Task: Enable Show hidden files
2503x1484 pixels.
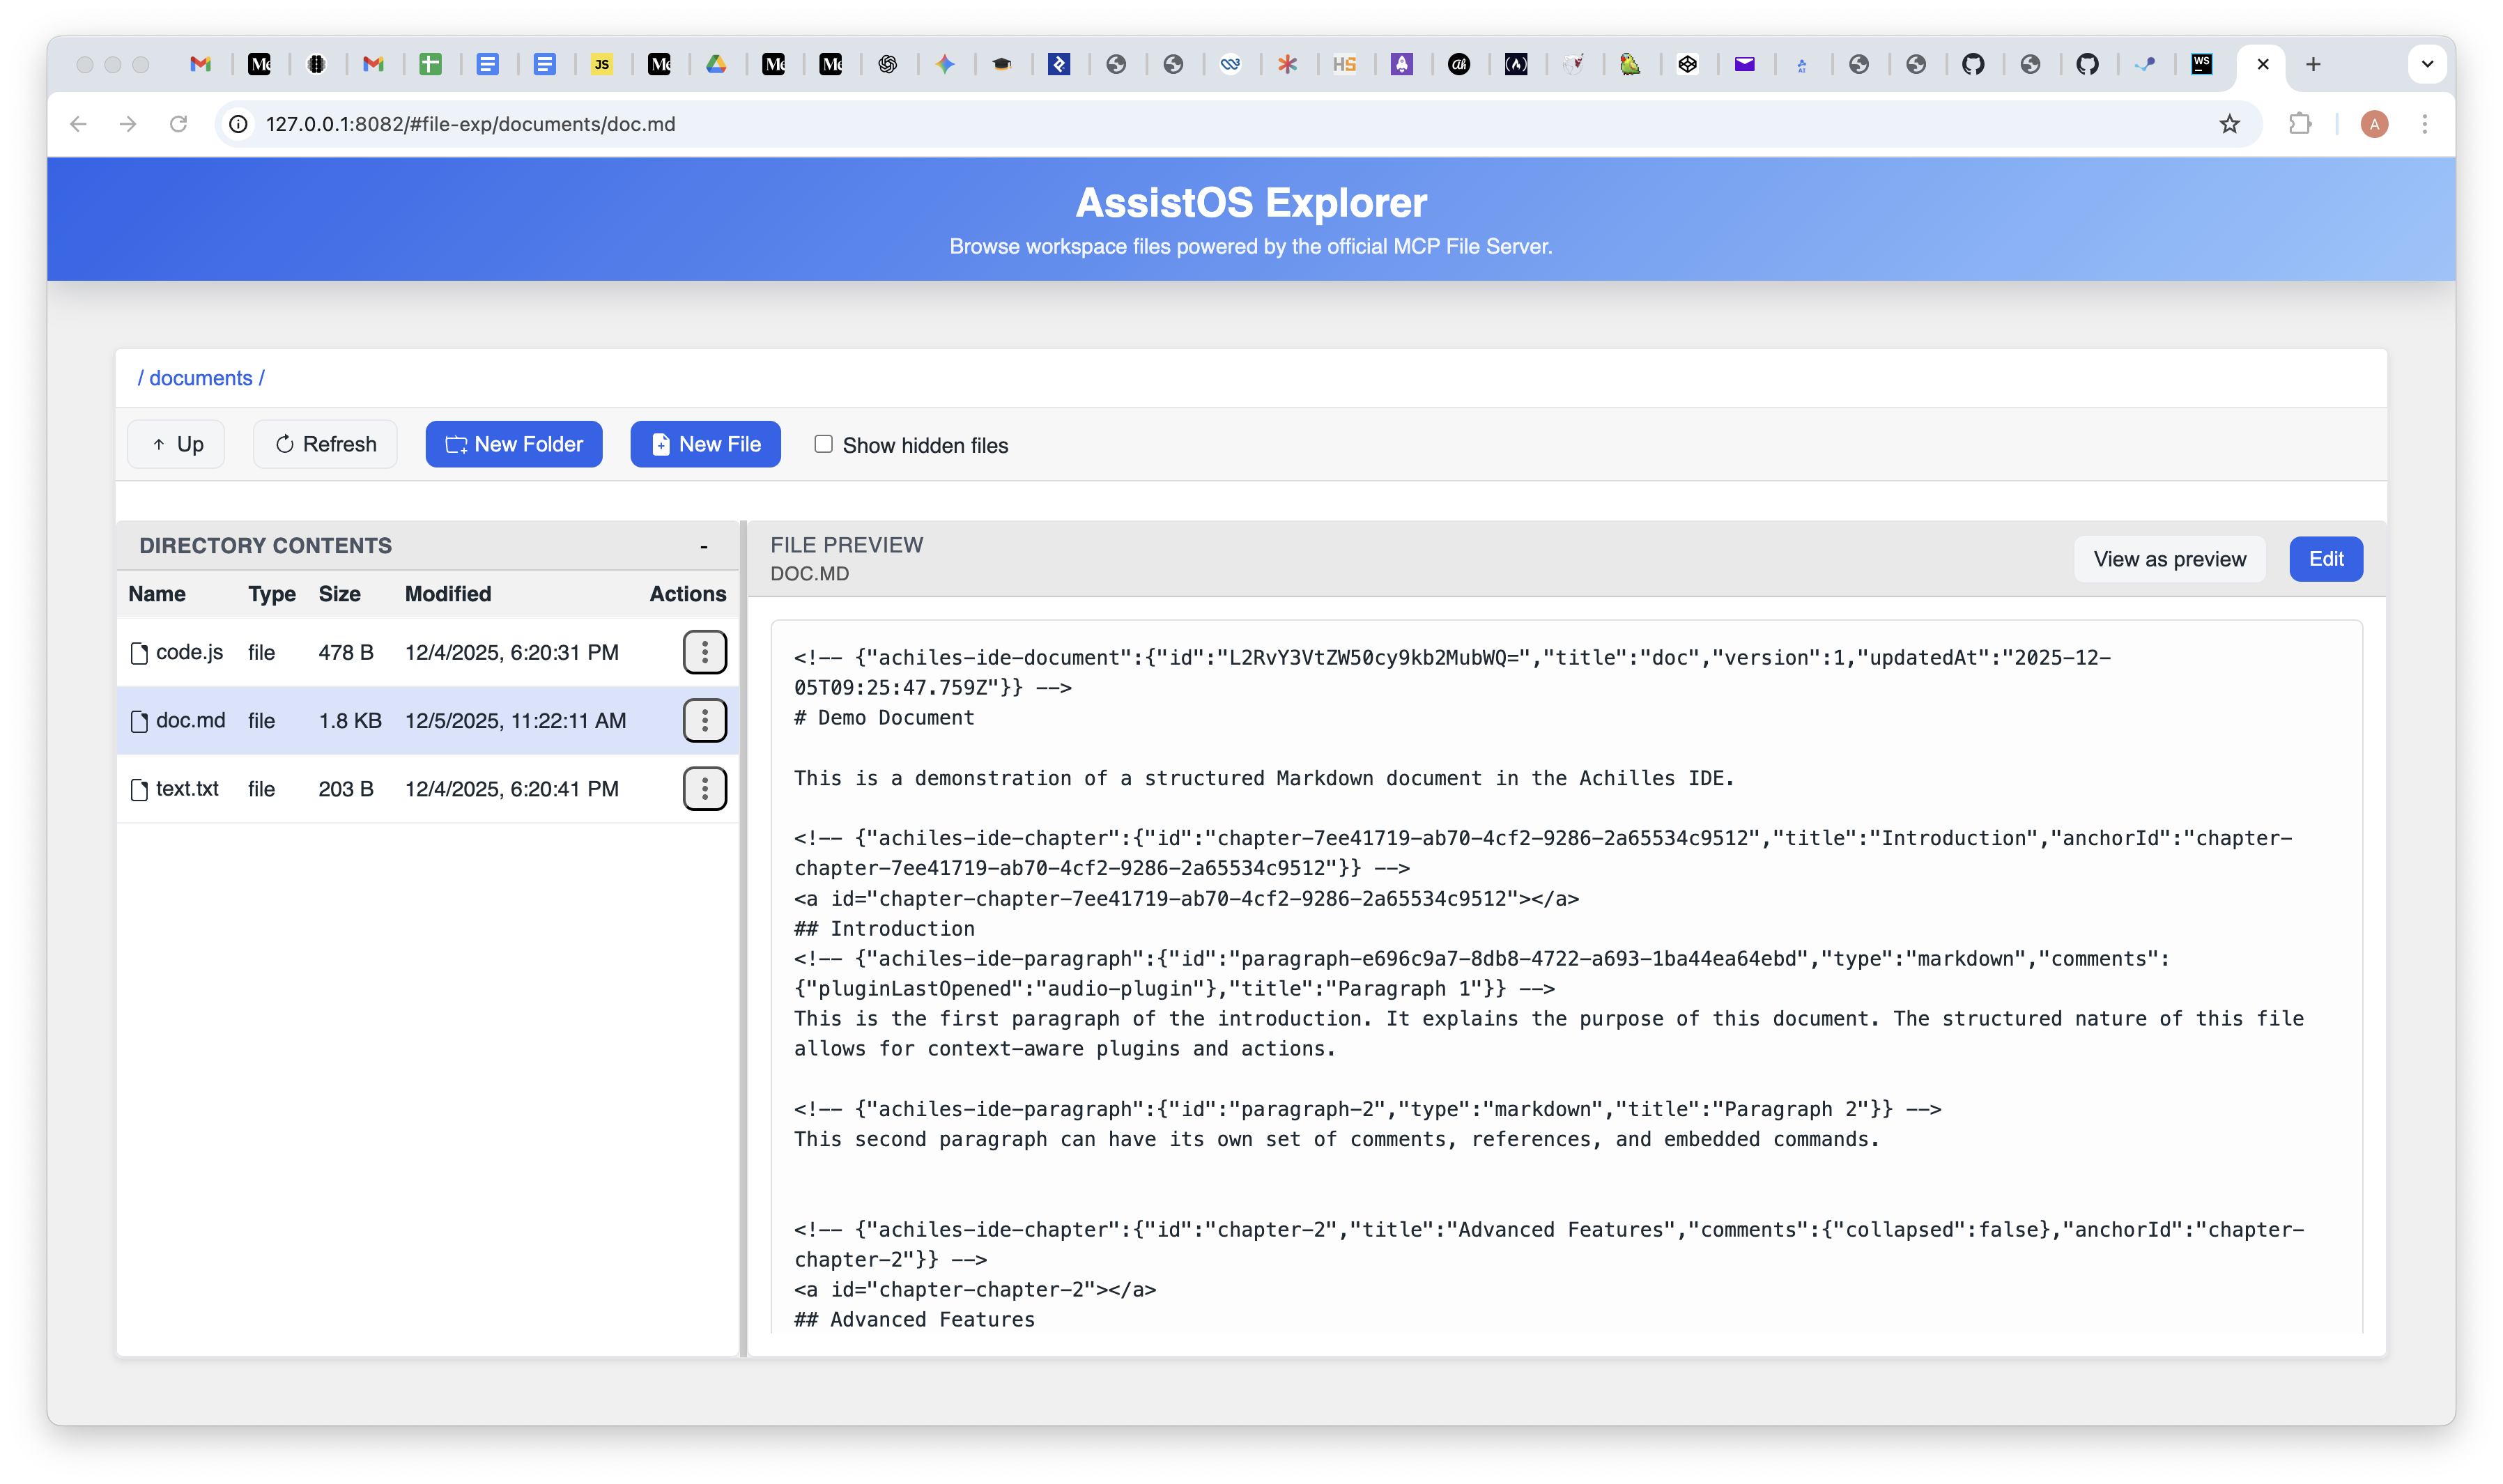Action: pyautogui.click(x=822, y=444)
